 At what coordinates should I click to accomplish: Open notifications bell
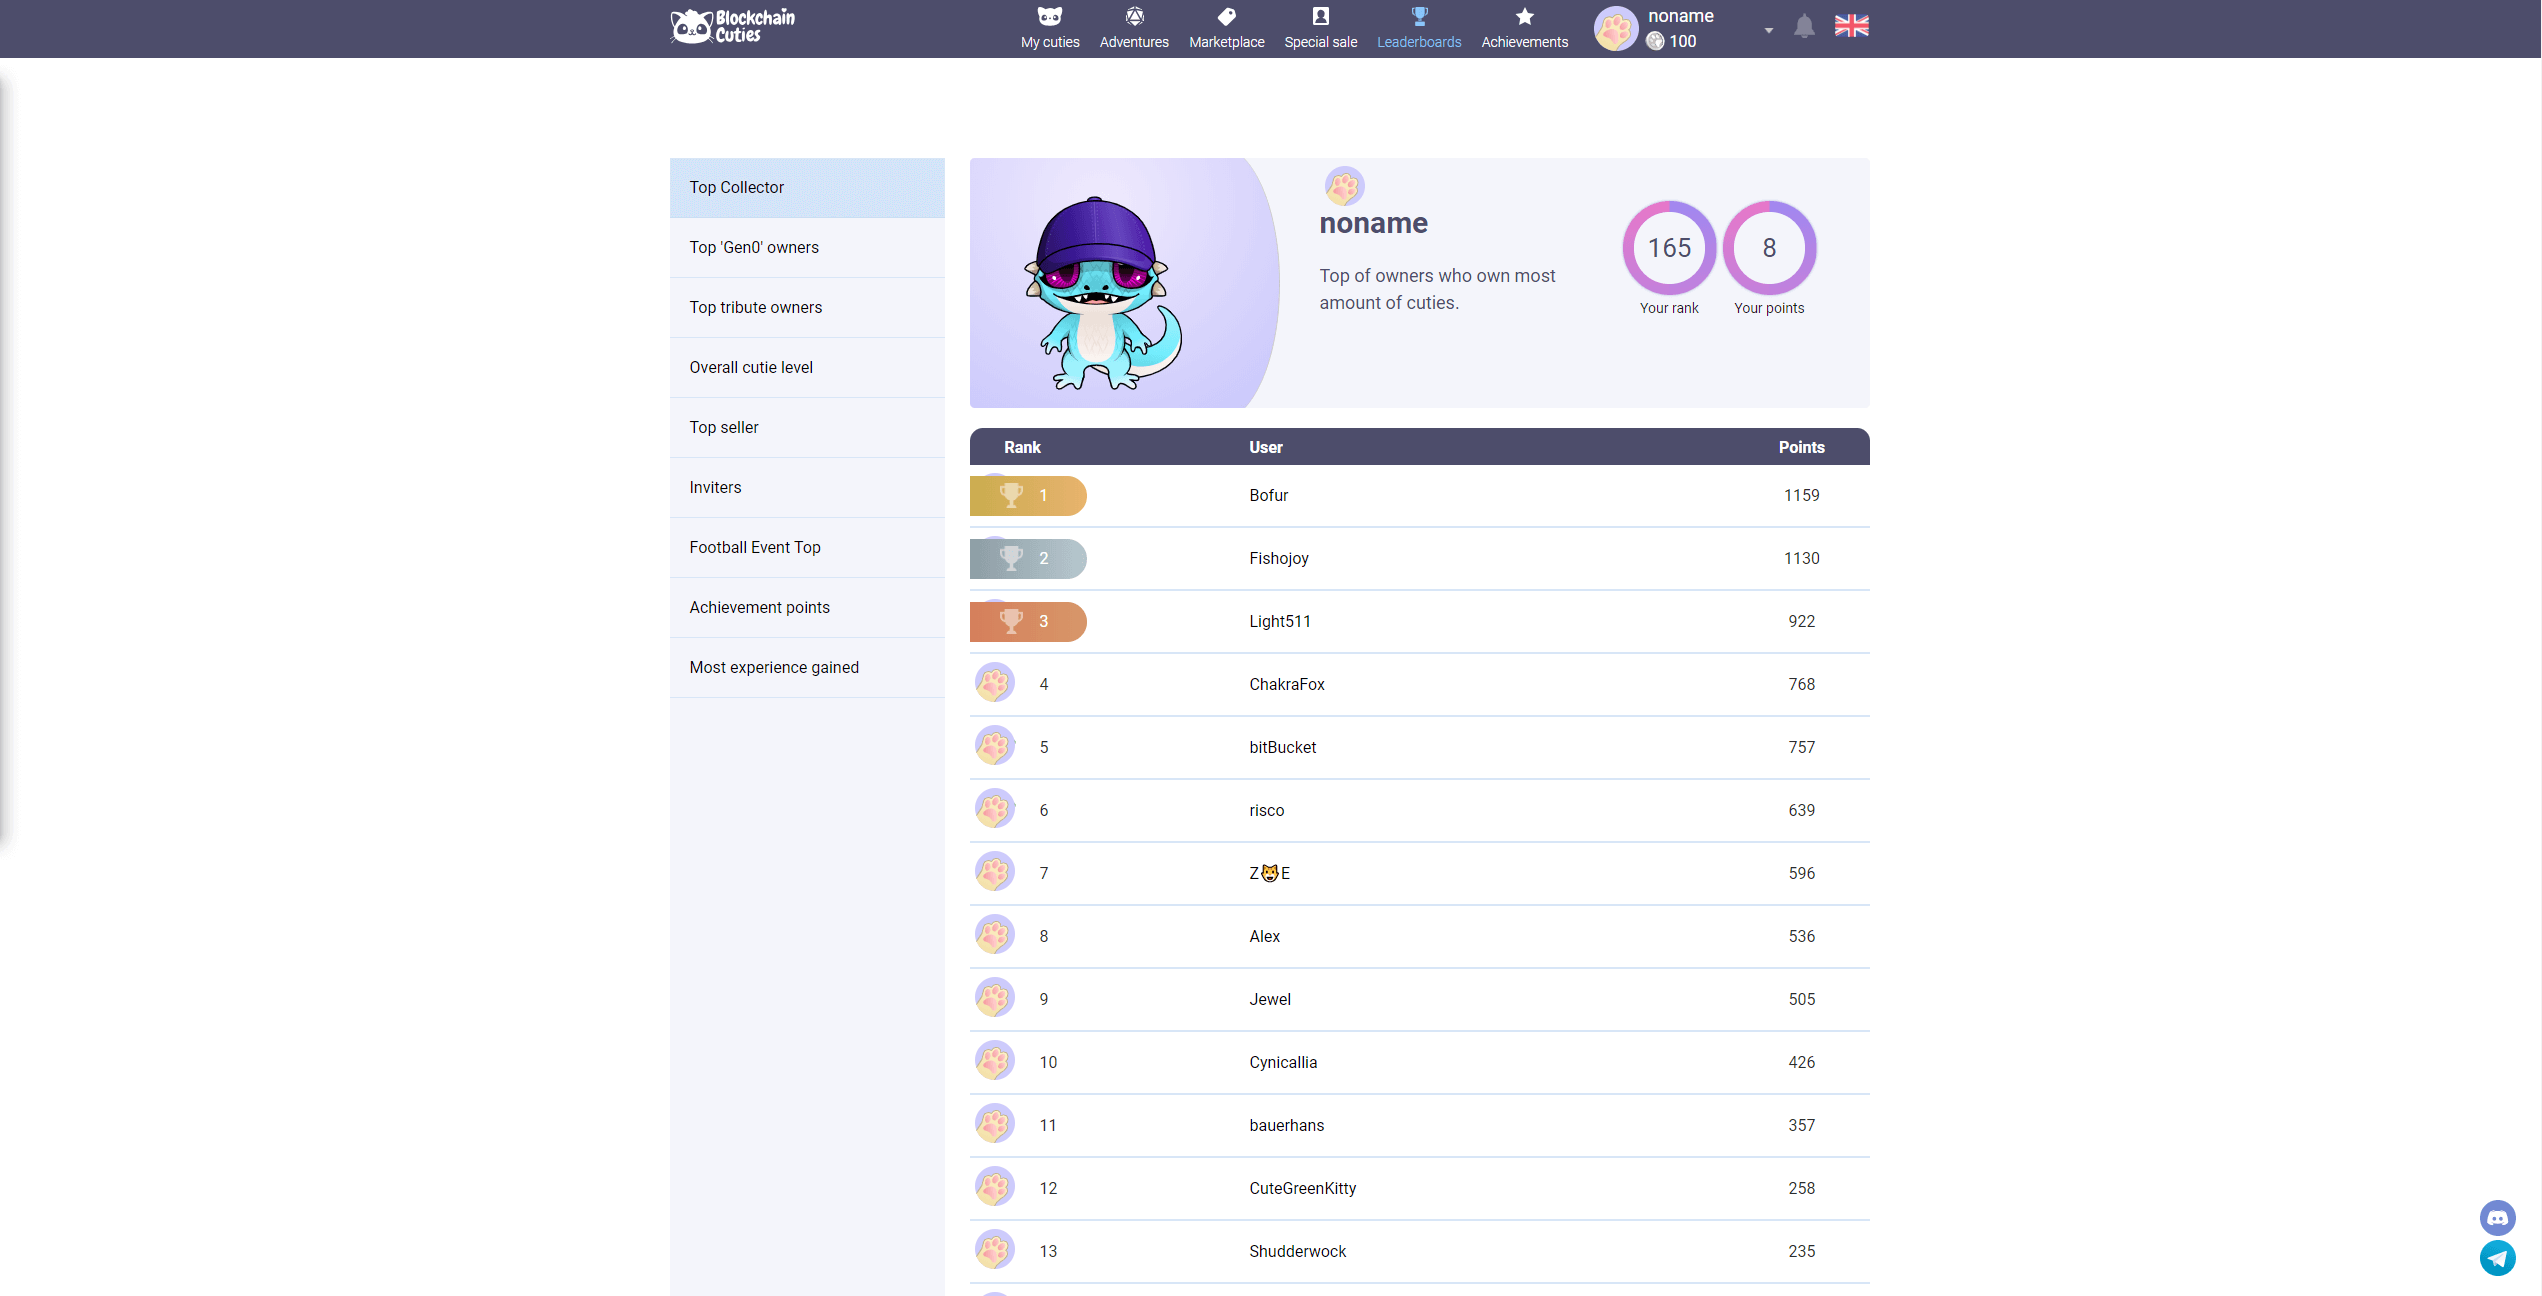[x=1803, y=27]
